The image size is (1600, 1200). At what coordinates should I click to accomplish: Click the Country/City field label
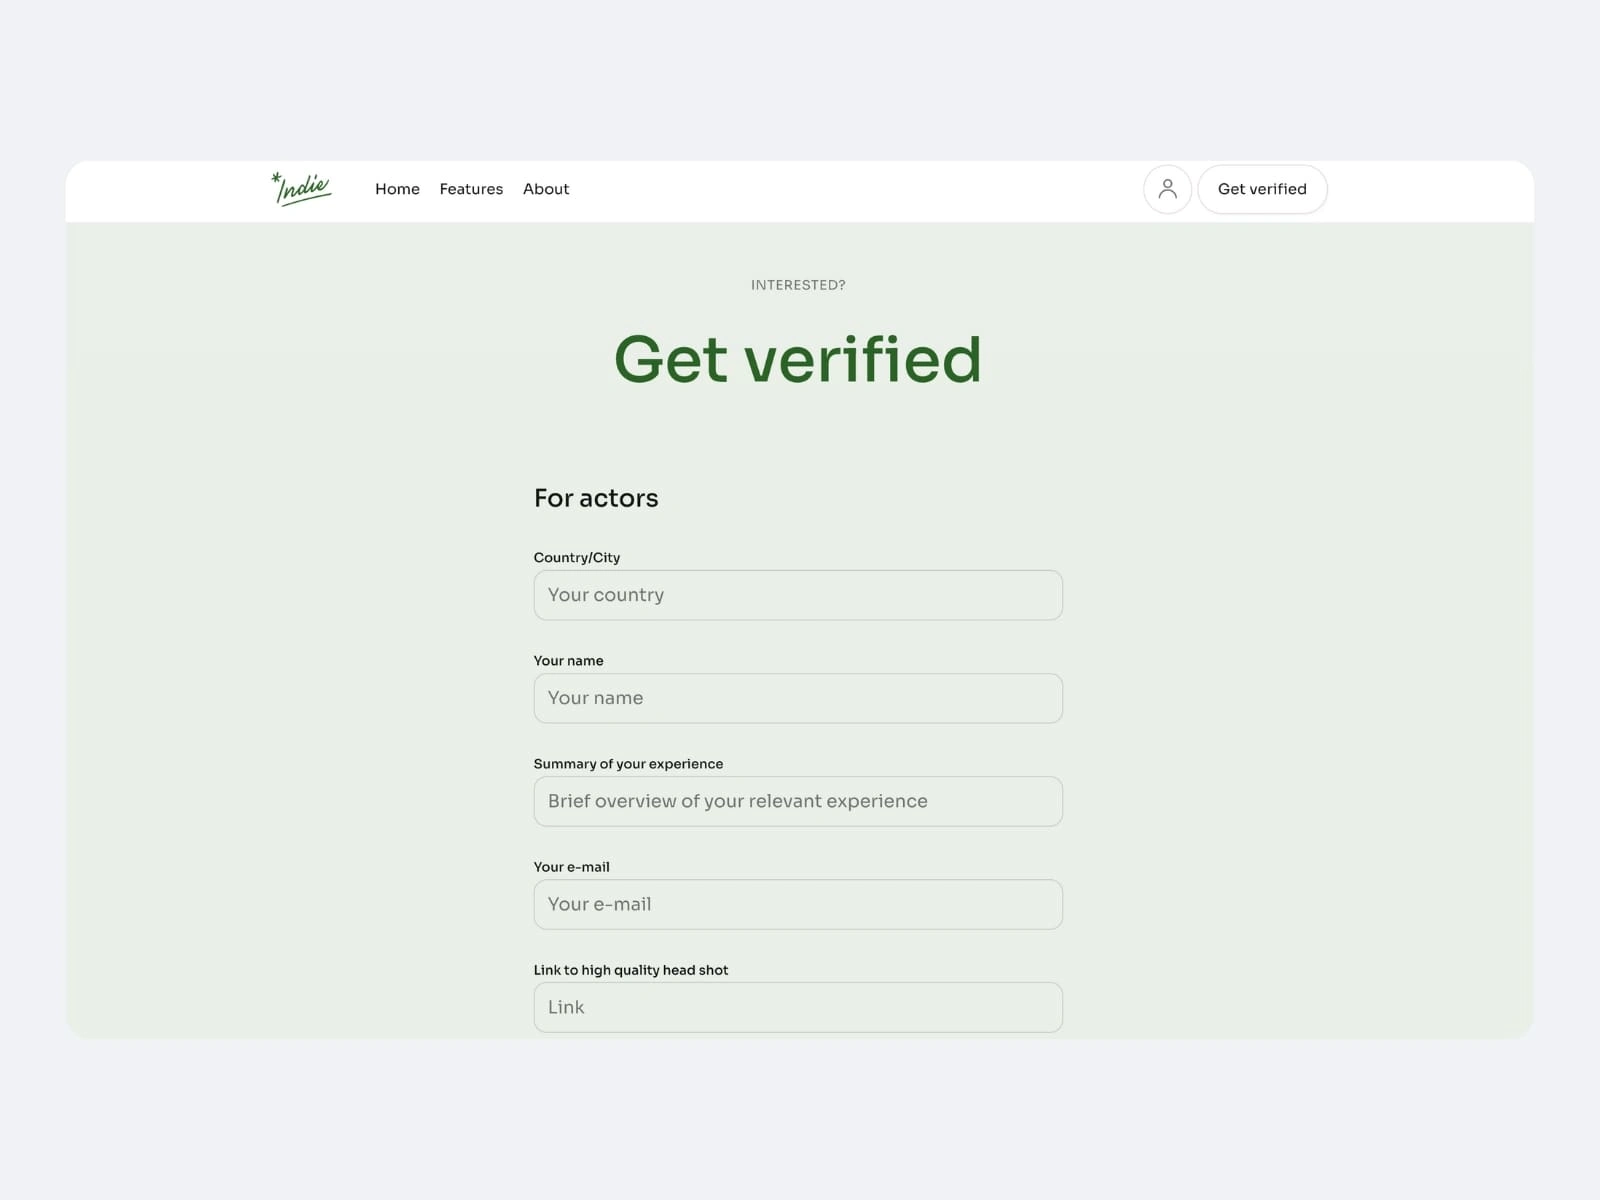tap(577, 557)
